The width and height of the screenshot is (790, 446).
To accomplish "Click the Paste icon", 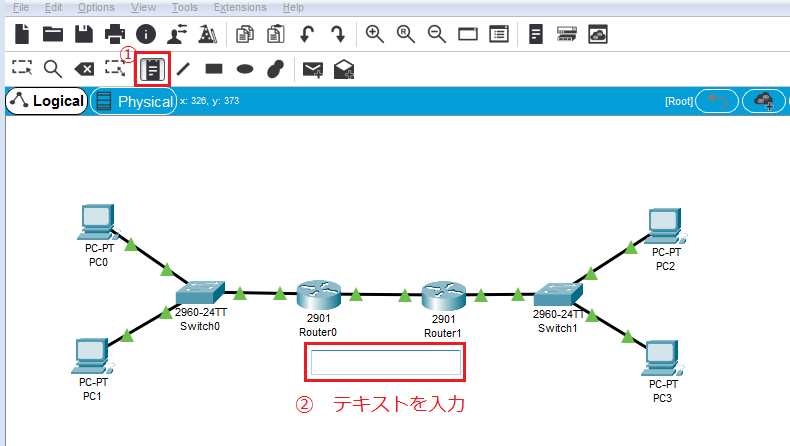I will [276, 34].
